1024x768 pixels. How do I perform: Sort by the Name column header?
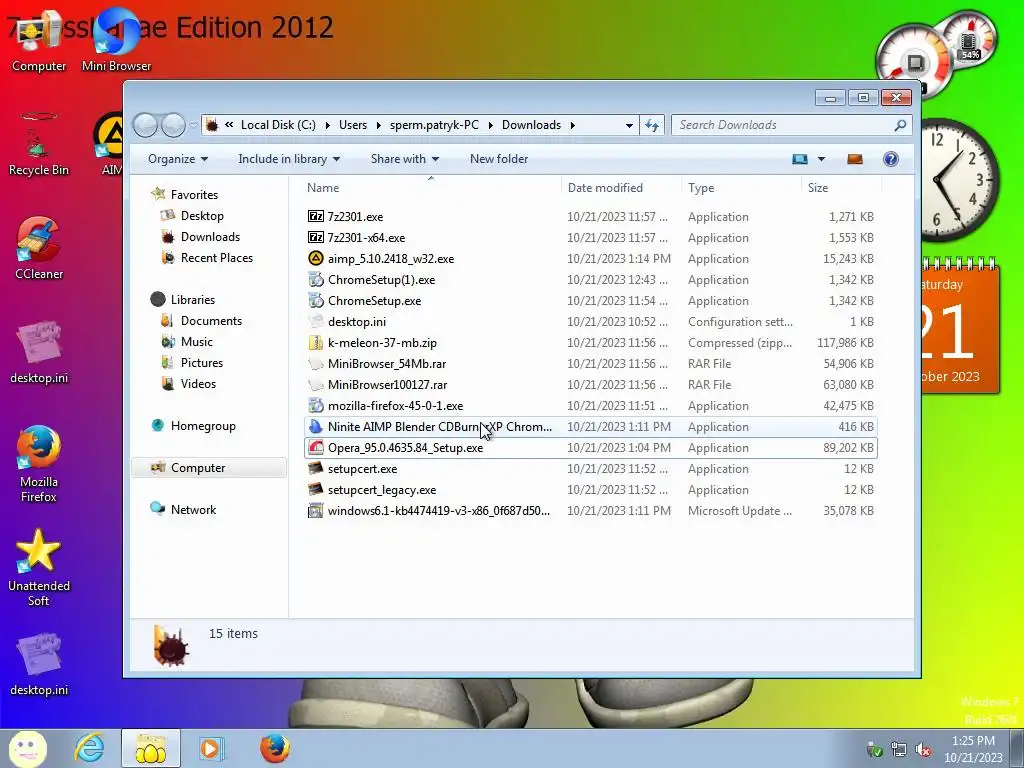click(x=431, y=187)
